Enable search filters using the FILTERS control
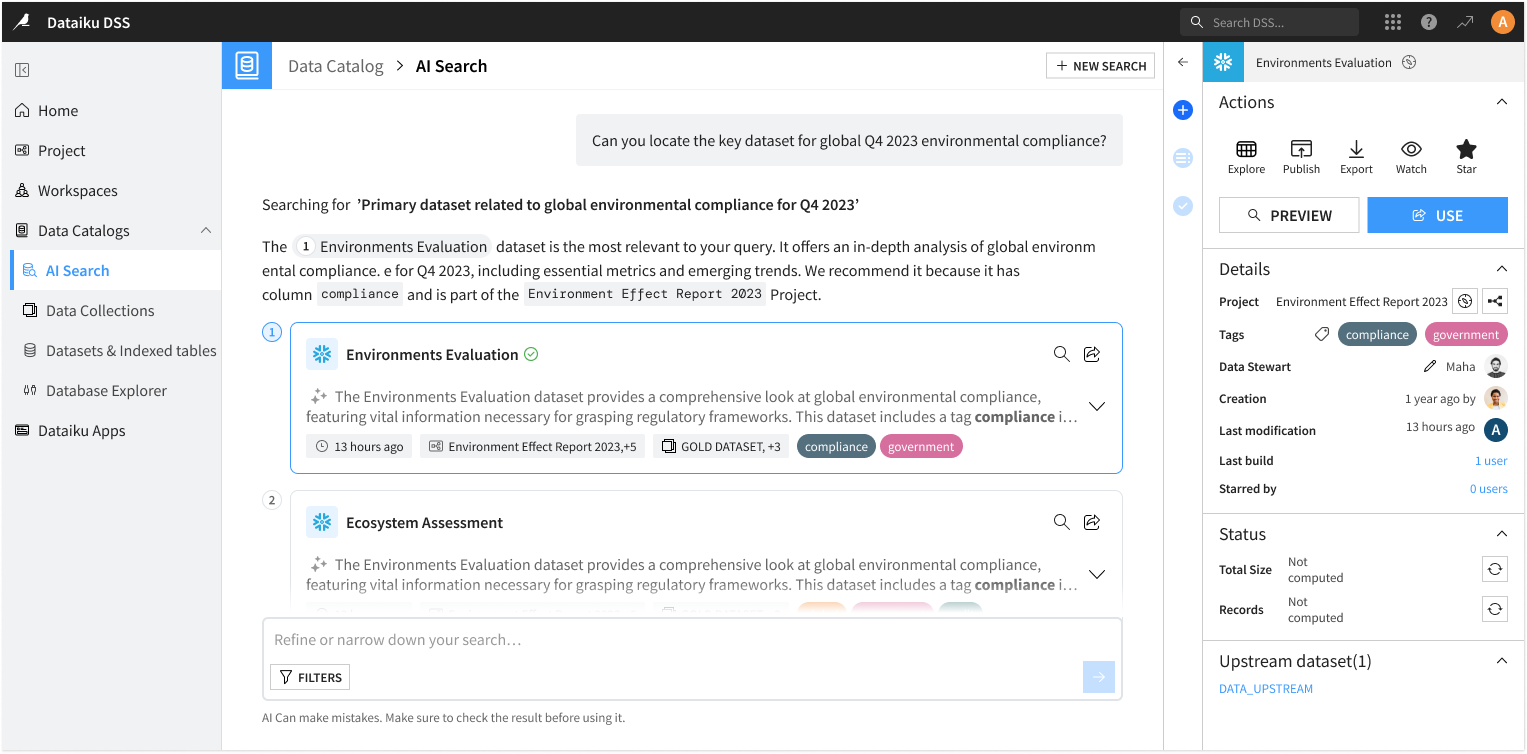The width and height of the screenshot is (1527, 754). 309,677
